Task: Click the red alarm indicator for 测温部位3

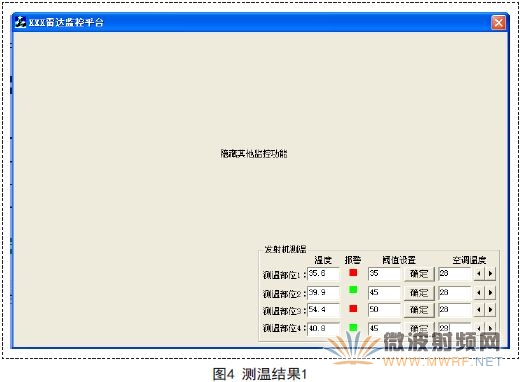Action: point(353,308)
